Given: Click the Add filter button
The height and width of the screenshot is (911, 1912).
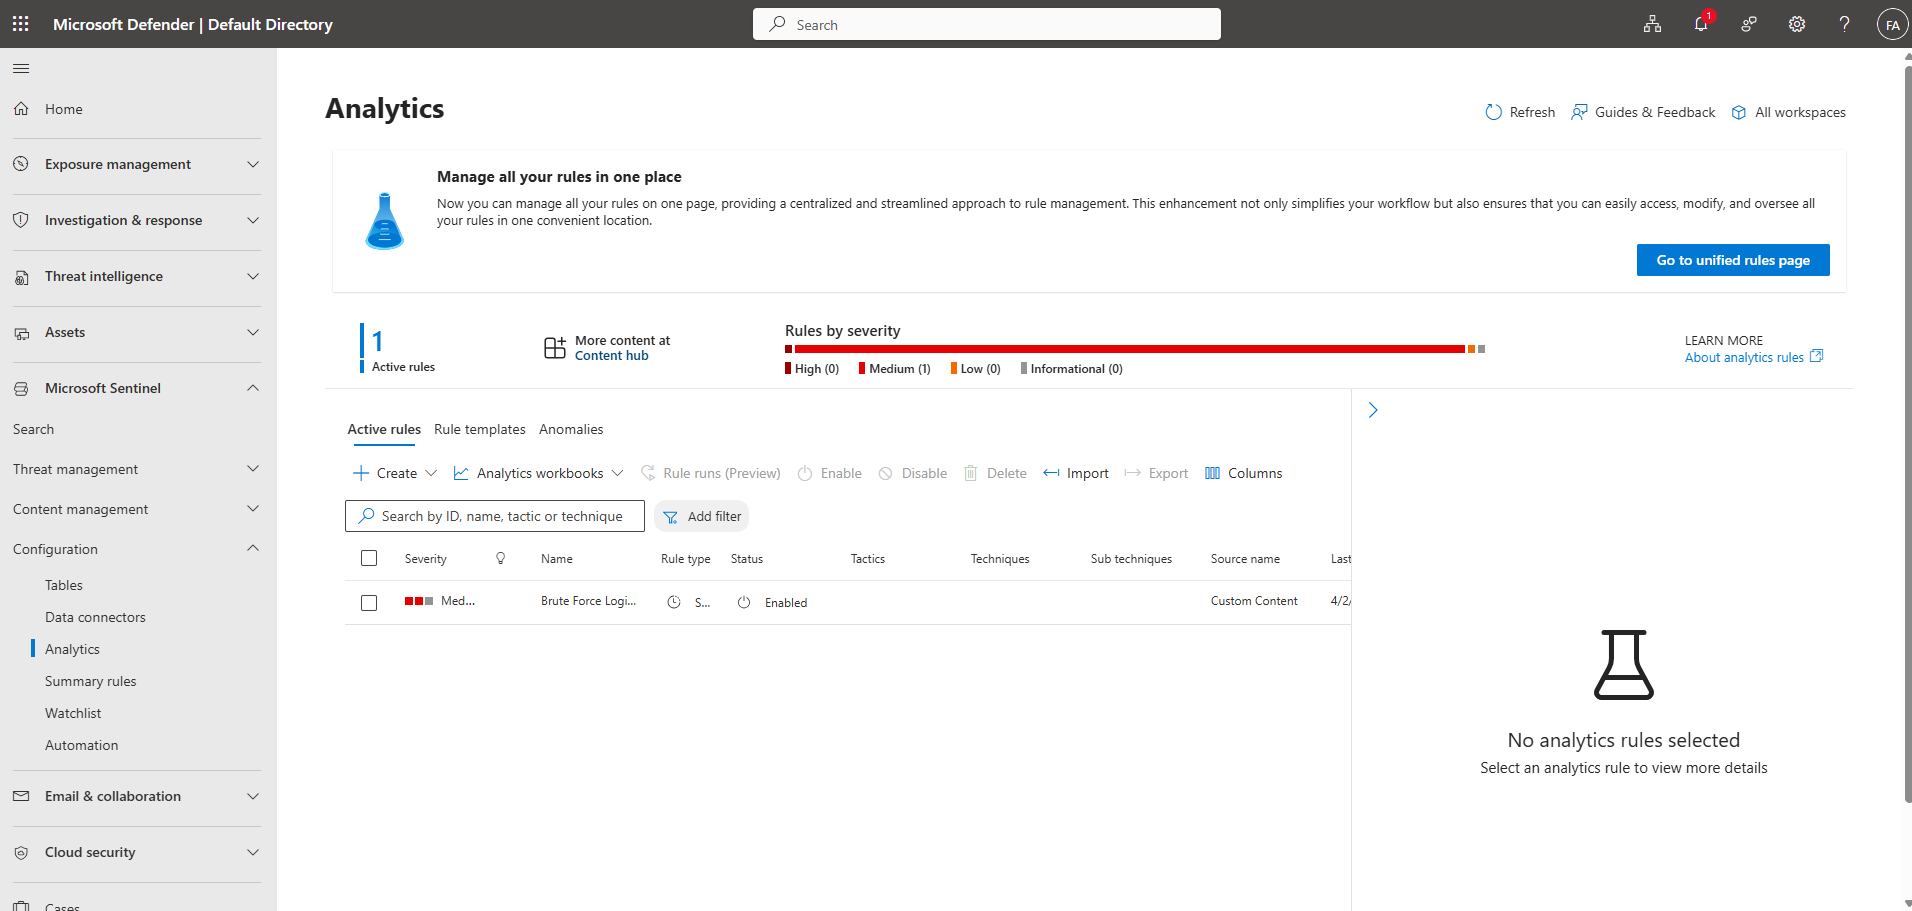Looking at the screenshot, I should pyautogui.click(x=701, y=516).
